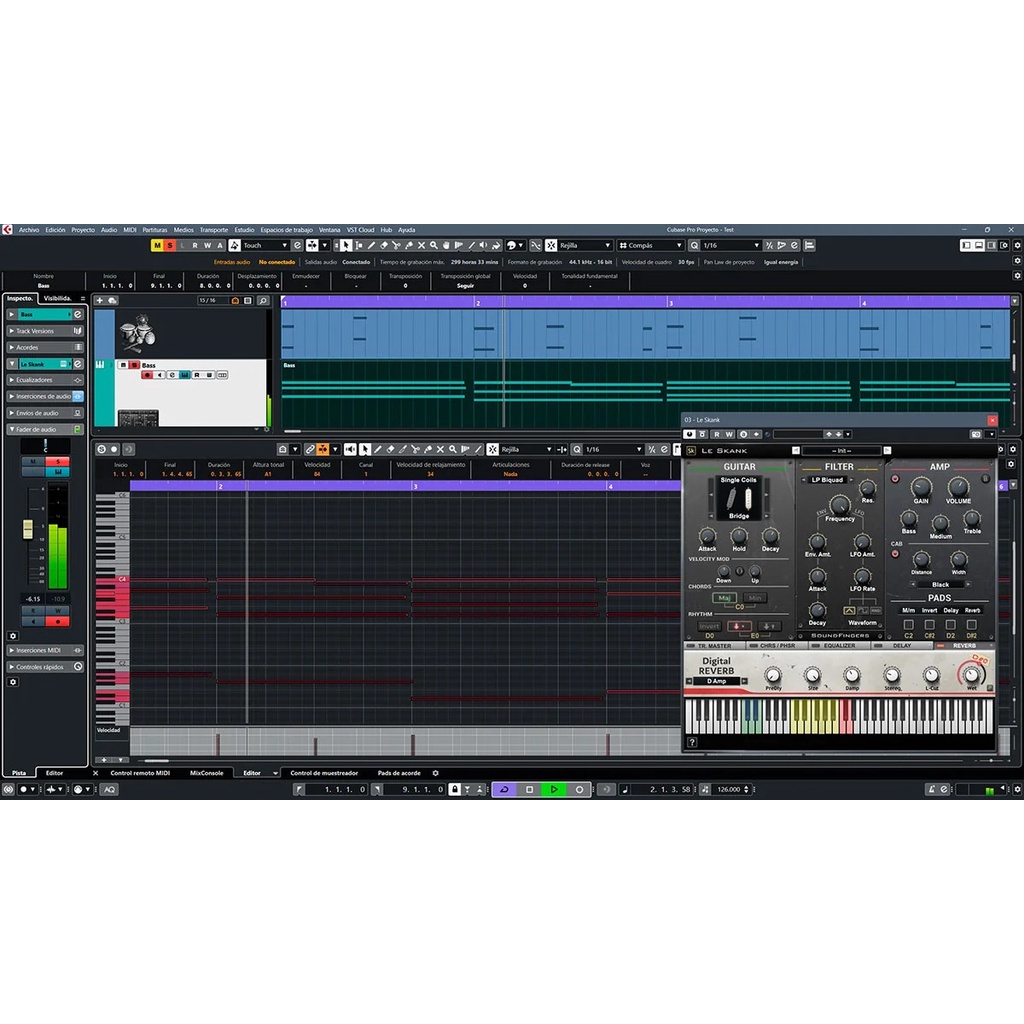Select the Split scissors tool in key editor toolbar
The image size is (1024, 1024).
tap(415, 449)
